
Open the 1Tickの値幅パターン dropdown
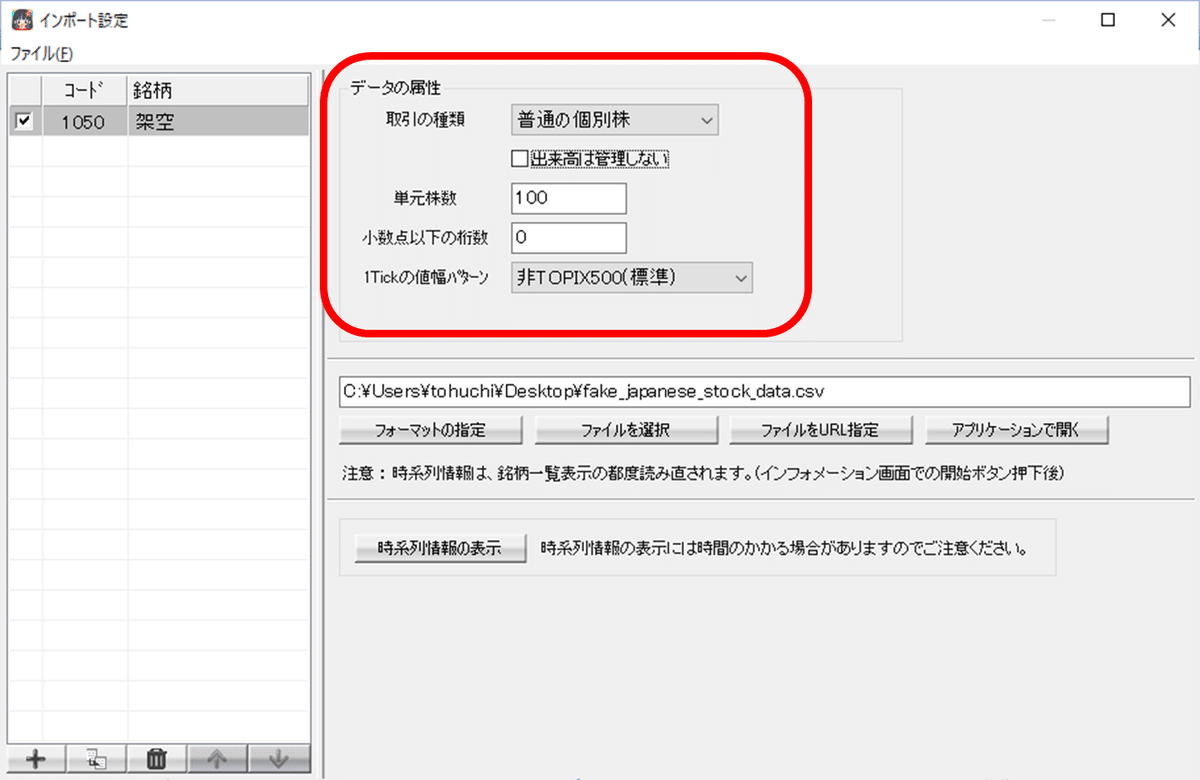(x=631, y=278)
